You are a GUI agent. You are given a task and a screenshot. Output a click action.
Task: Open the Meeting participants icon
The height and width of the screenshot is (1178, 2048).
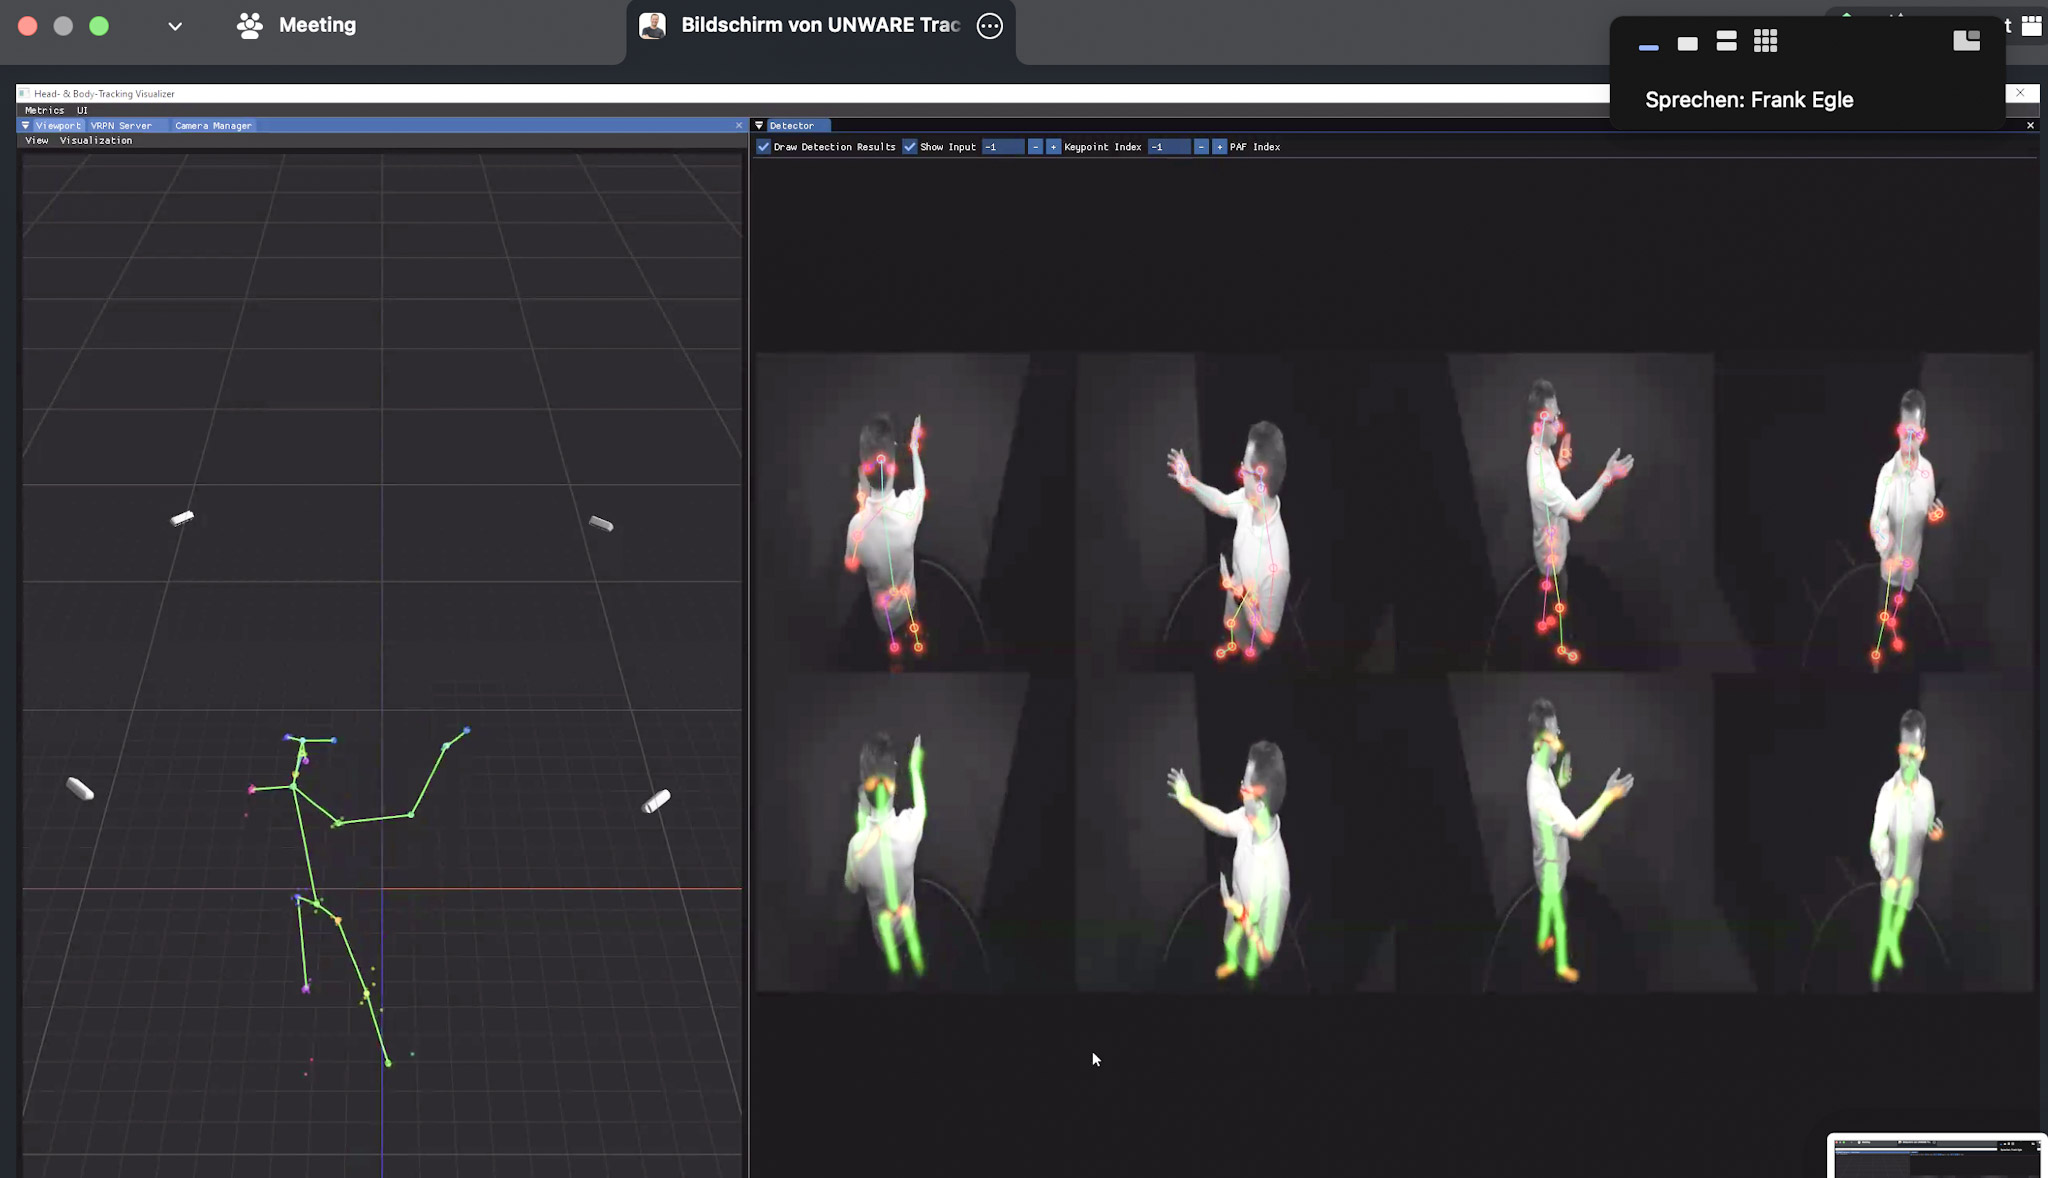click(x=250, y=25)
